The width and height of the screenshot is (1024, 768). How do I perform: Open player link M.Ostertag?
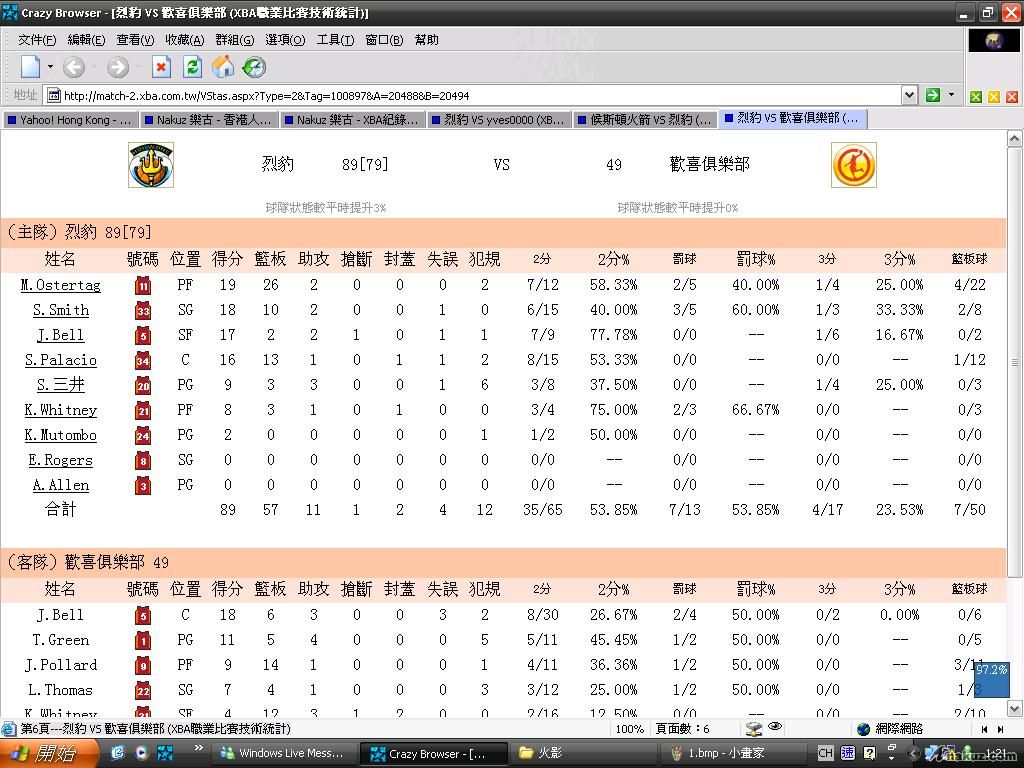[60, 285]
